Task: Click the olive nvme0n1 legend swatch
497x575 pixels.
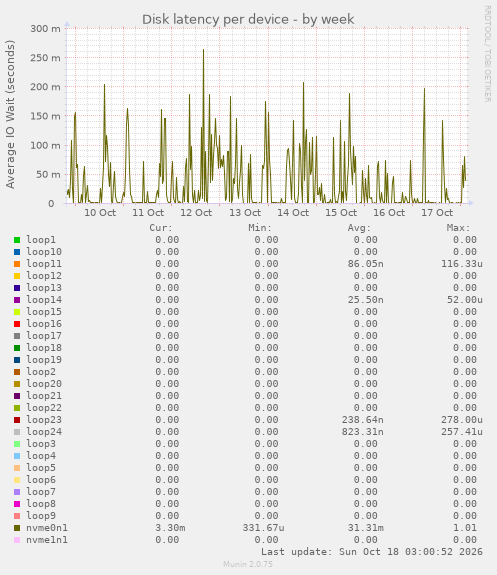Action: (17, 528)
